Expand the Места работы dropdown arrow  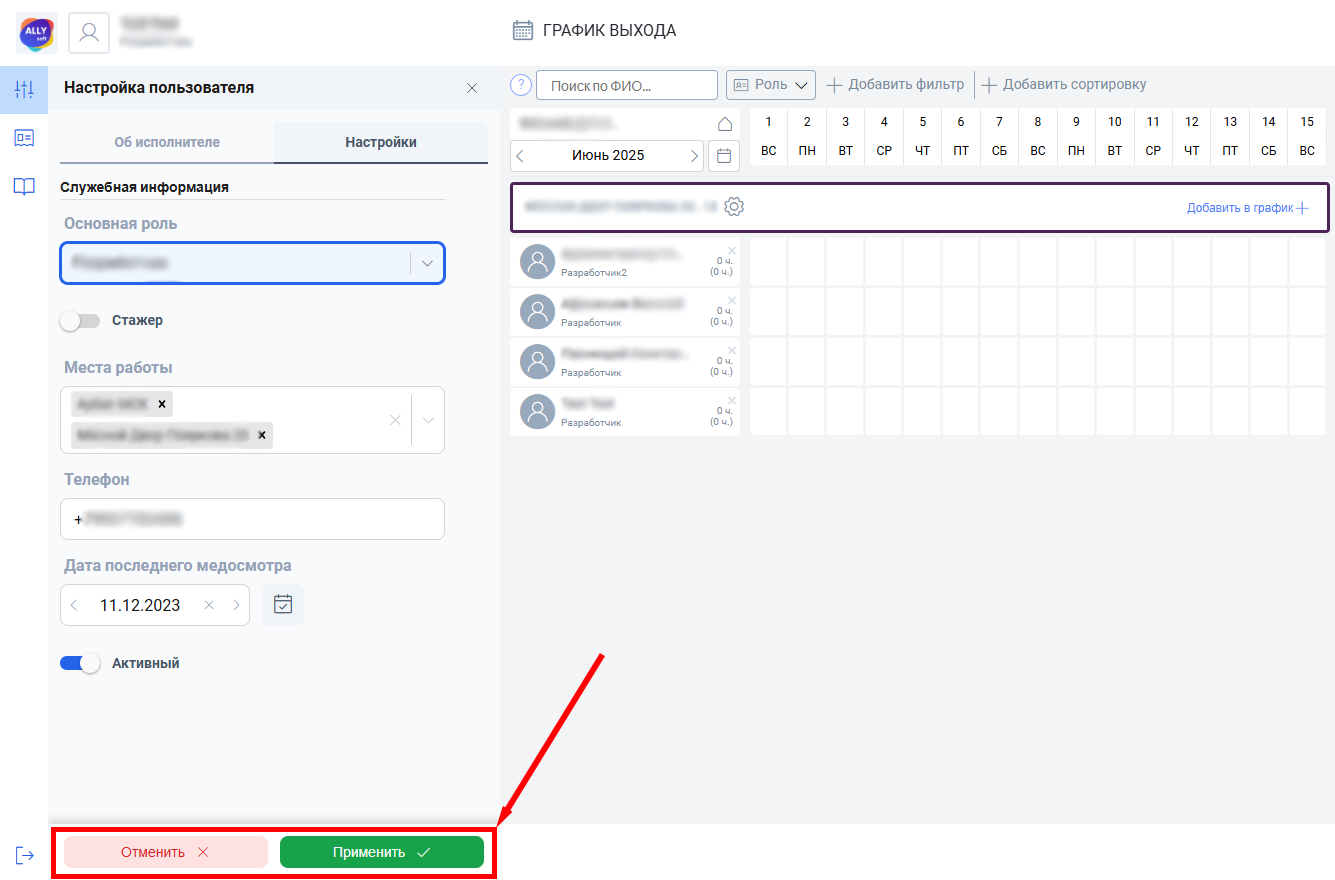click(428, 420)
